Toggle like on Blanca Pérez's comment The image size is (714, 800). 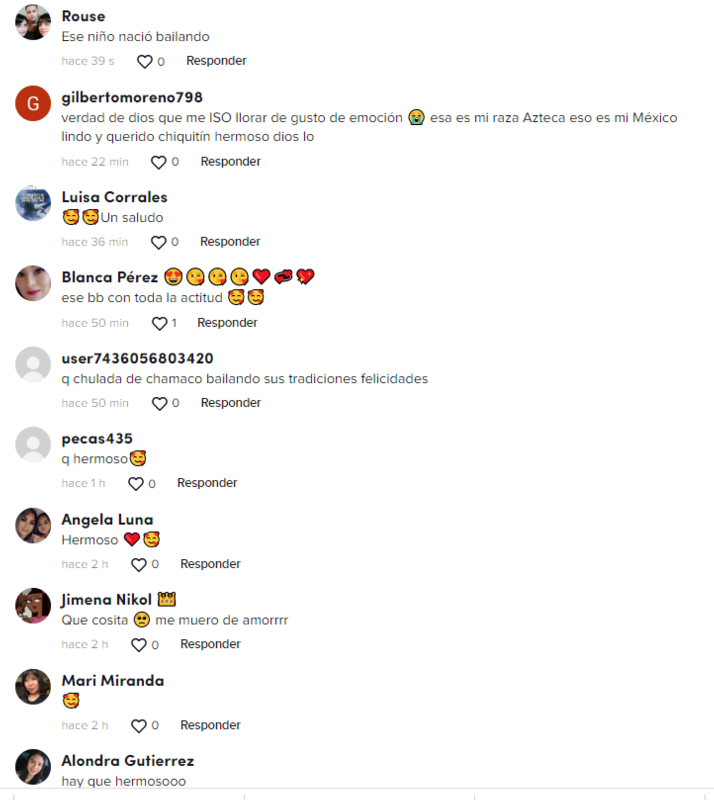[x=160, y=323]
